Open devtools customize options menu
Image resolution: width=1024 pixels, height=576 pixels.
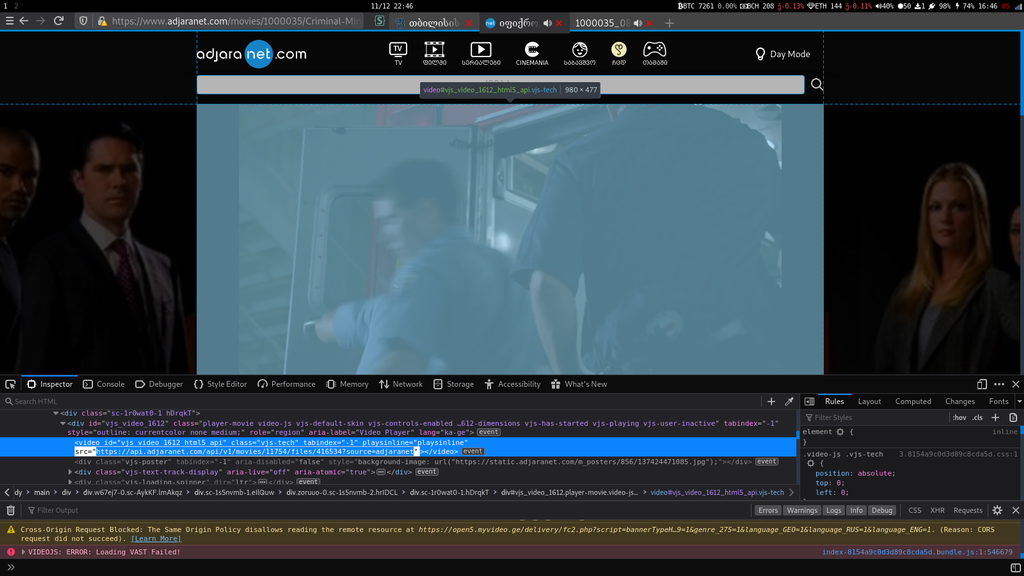pos(999,384)
